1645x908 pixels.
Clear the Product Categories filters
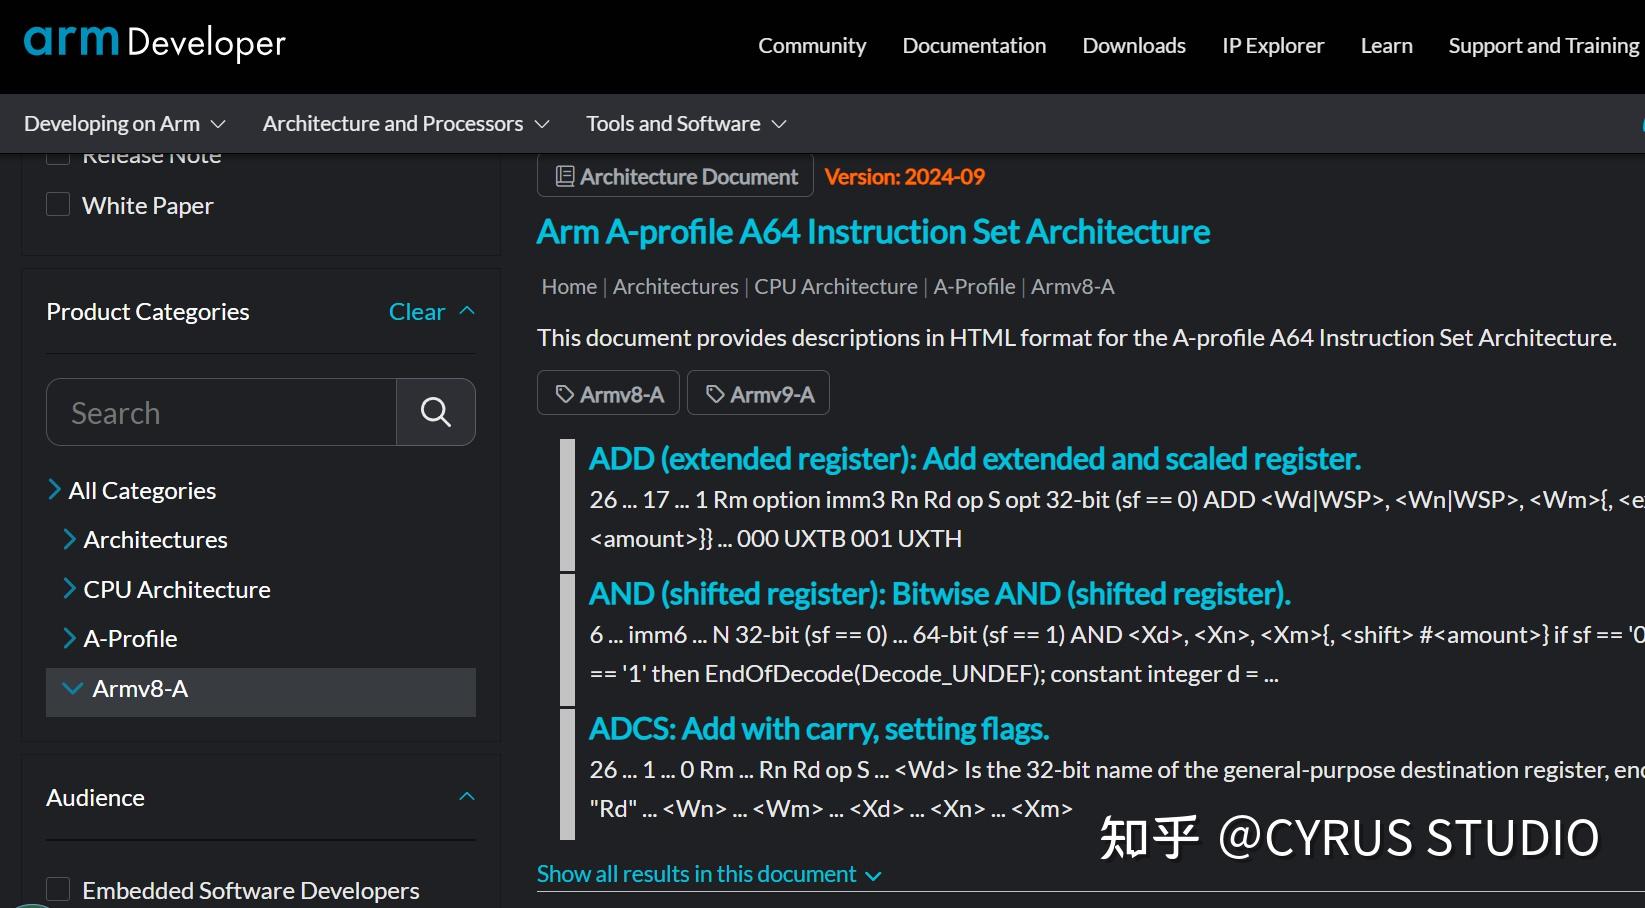pyautogui.click(x=417, y=311)
